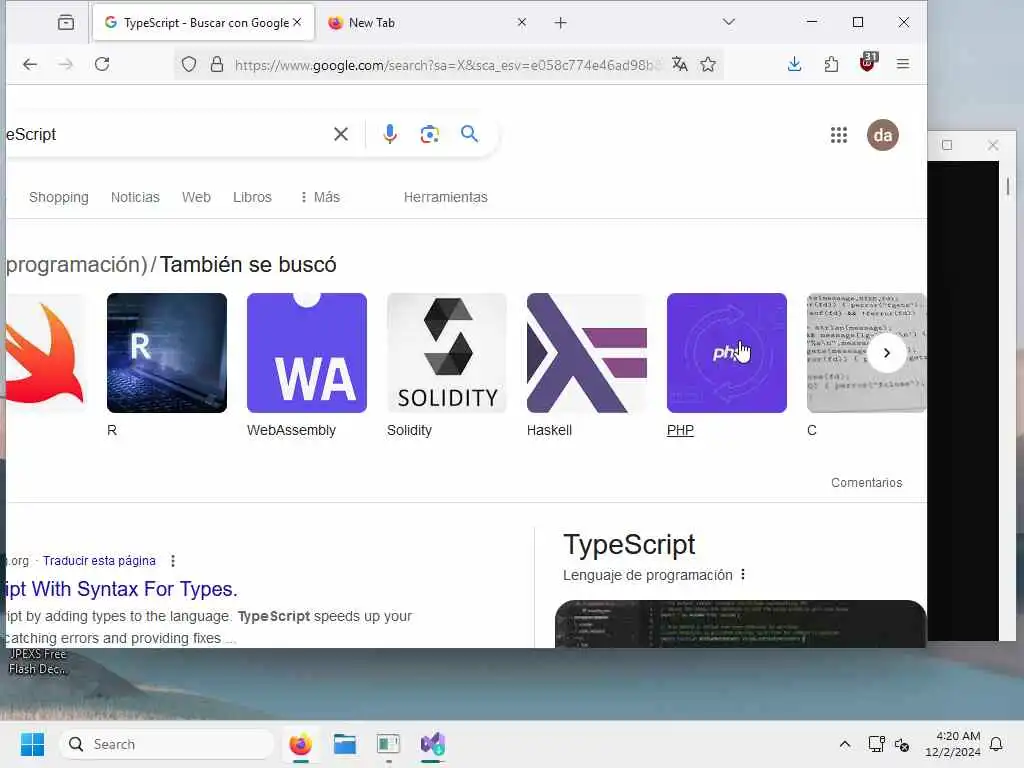Search by image with Google Lens
Screen dimensions: 1024x768
[x=429, y=135]
